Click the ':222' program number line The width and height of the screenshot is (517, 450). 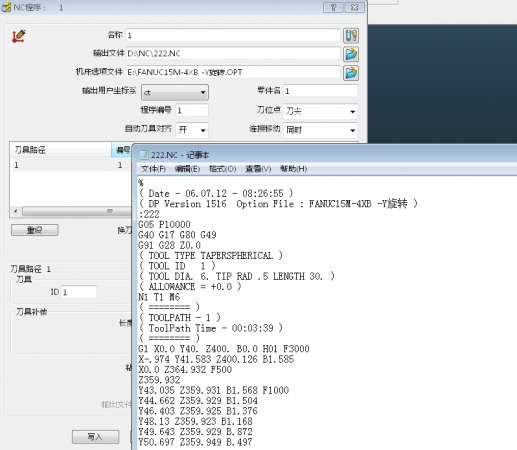point(149,214)
